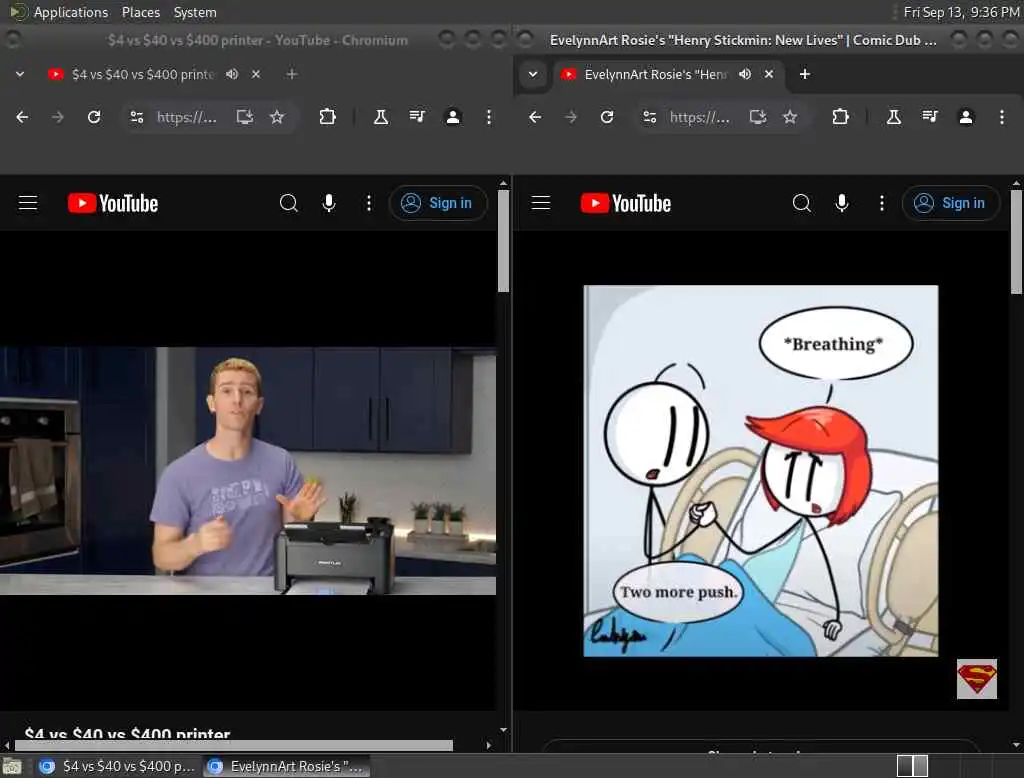Viewport: 1024px width, 778px height.
Task: Click YouTube logo in left window
Action: pyautogui.click(x=113, y=203)
